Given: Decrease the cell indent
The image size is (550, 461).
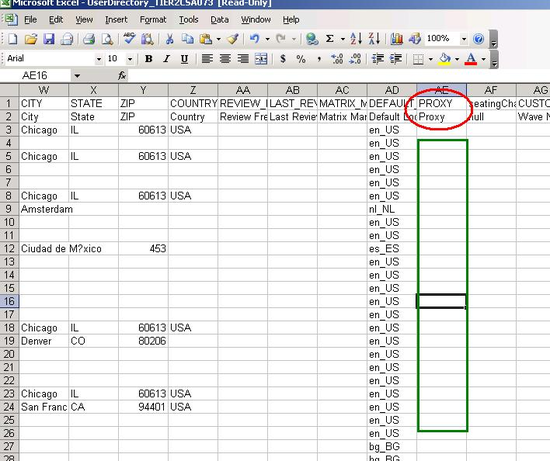Looking at the screenshot, I should point(377,59).
